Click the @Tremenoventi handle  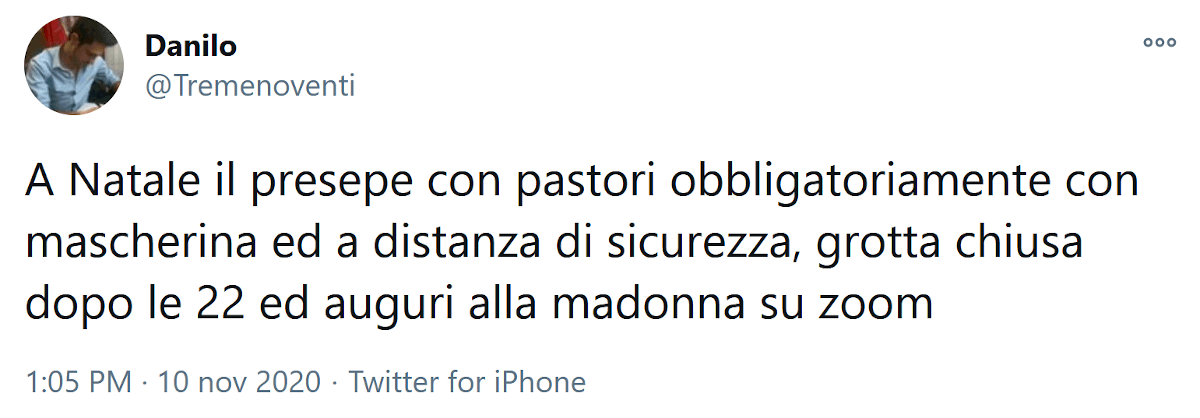coord(250,86)
